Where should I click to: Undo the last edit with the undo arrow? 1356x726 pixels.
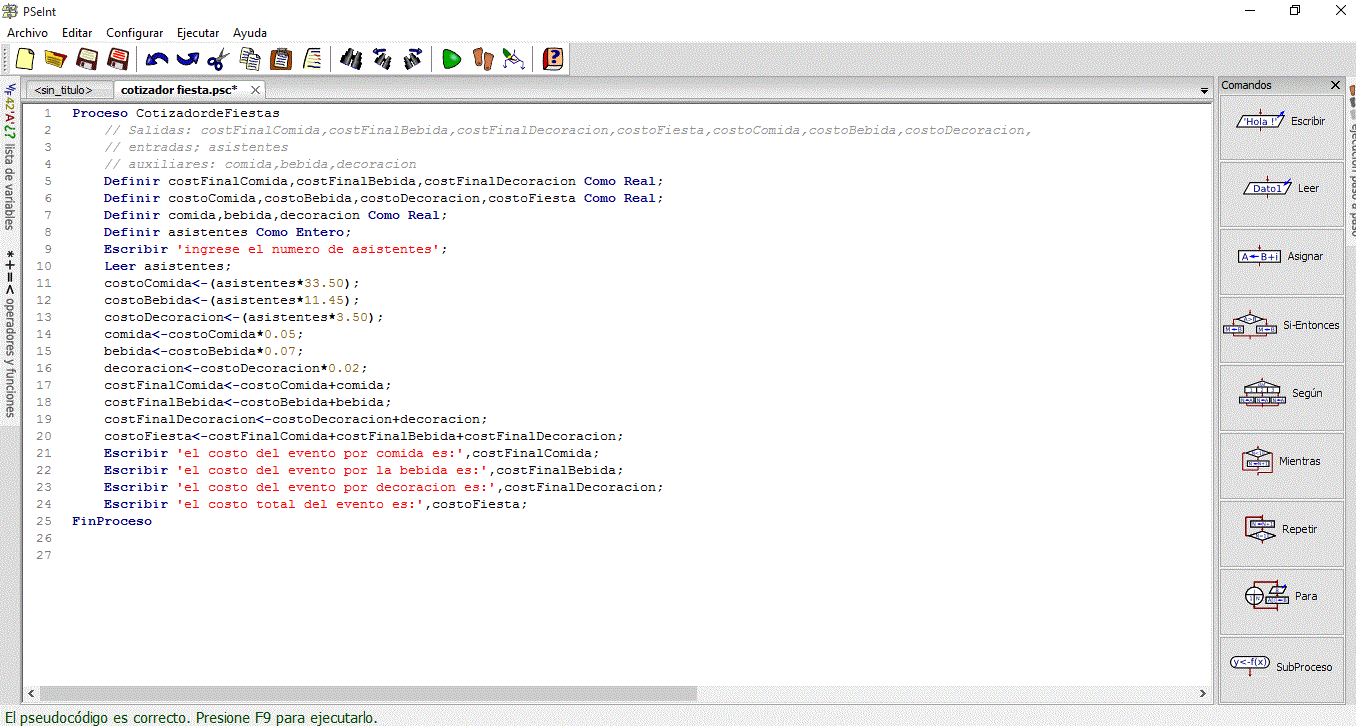pyautogui.click(x=156, y=59)
